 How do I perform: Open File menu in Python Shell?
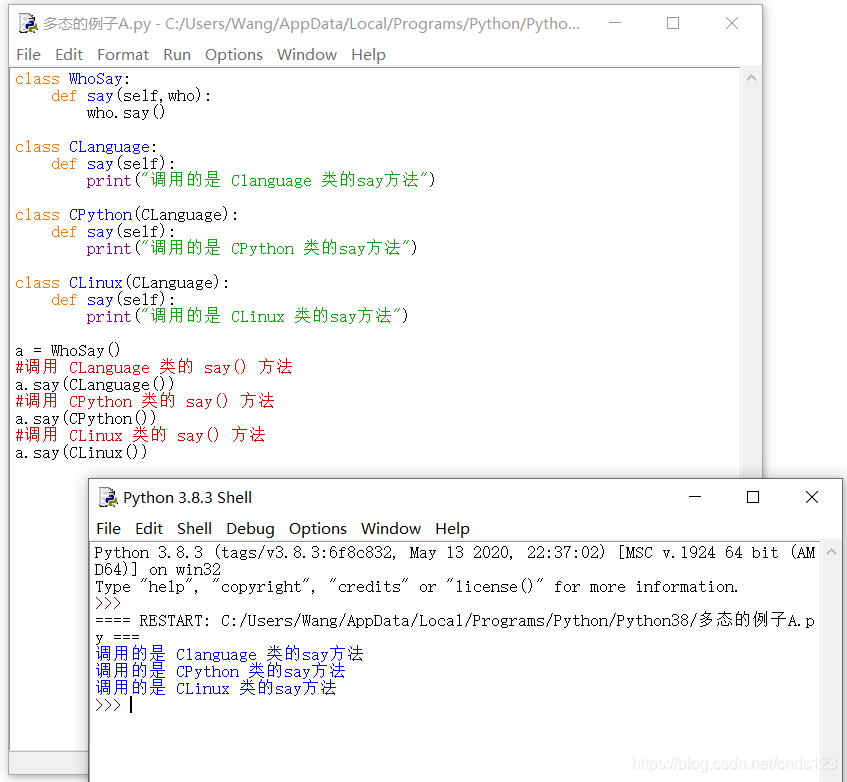(x=108, y=528)
